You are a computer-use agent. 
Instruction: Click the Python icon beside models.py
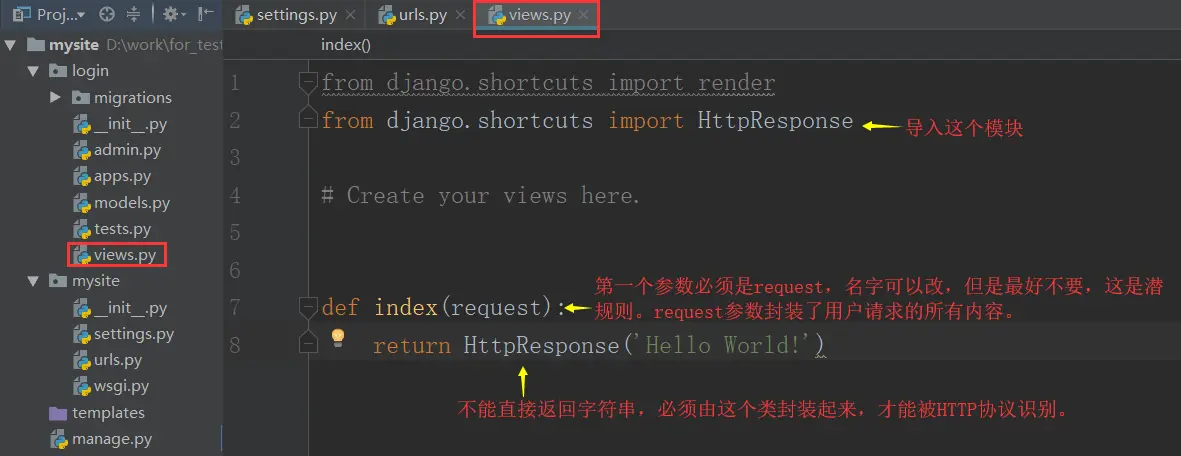coord(82,204)
